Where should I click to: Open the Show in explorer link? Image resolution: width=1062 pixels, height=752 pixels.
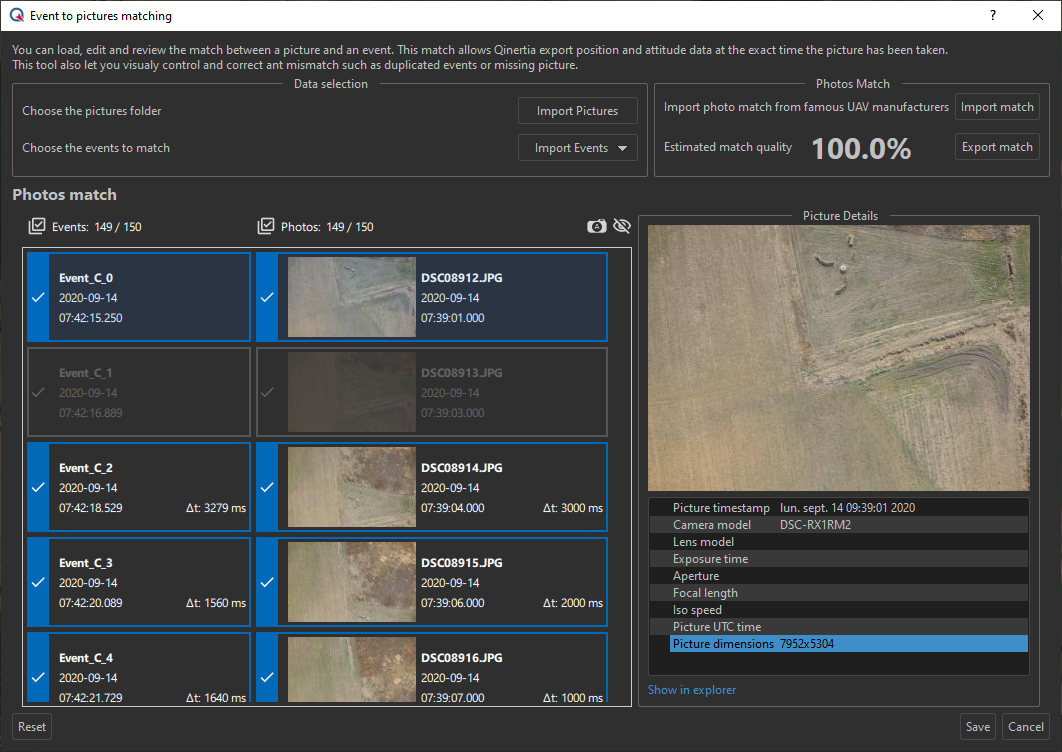pos(691,690)
